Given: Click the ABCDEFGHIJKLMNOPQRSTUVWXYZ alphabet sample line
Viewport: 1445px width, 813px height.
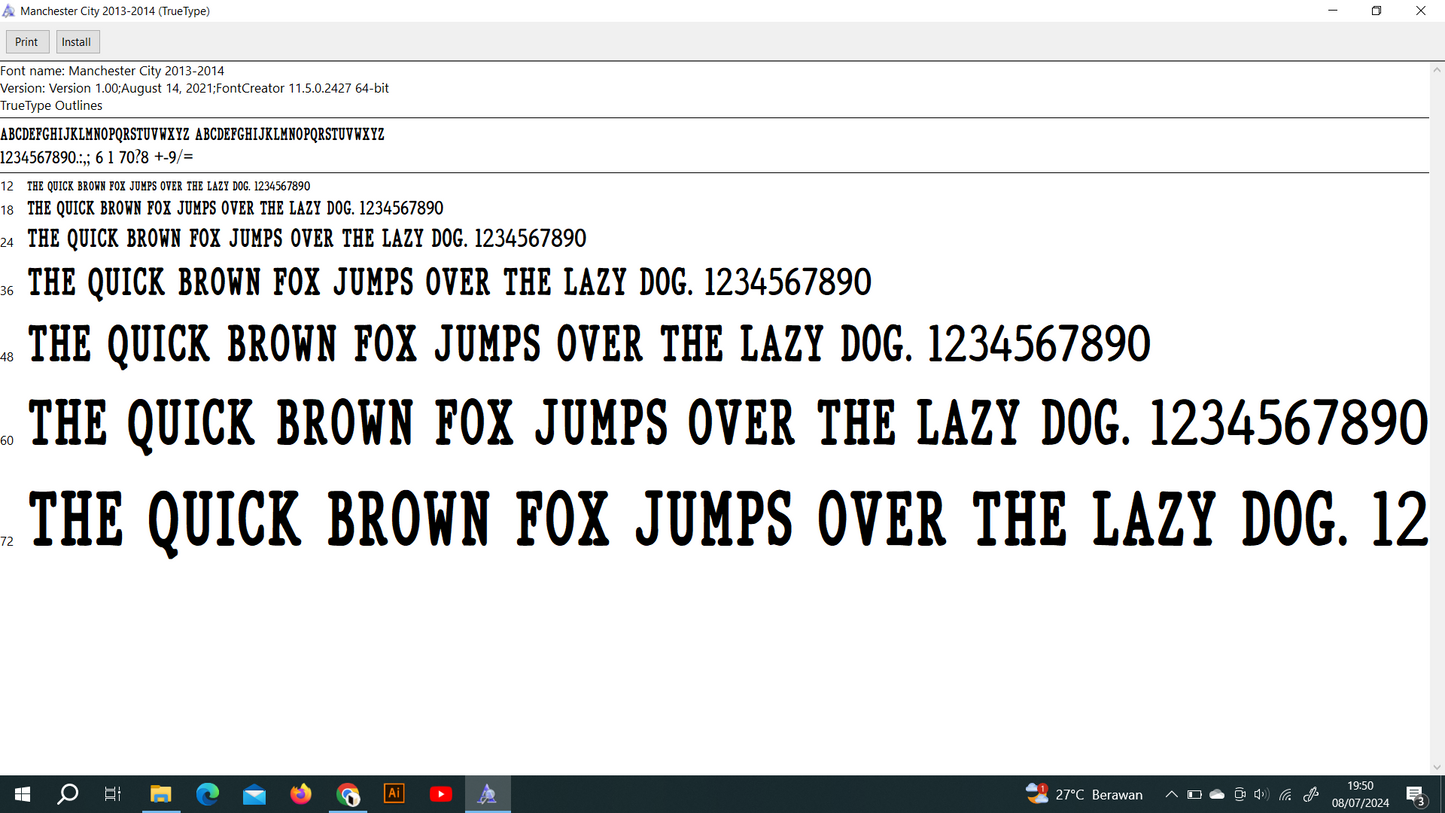Looking at the screenshot, I should pyautogui.click(x=192, y=134).
